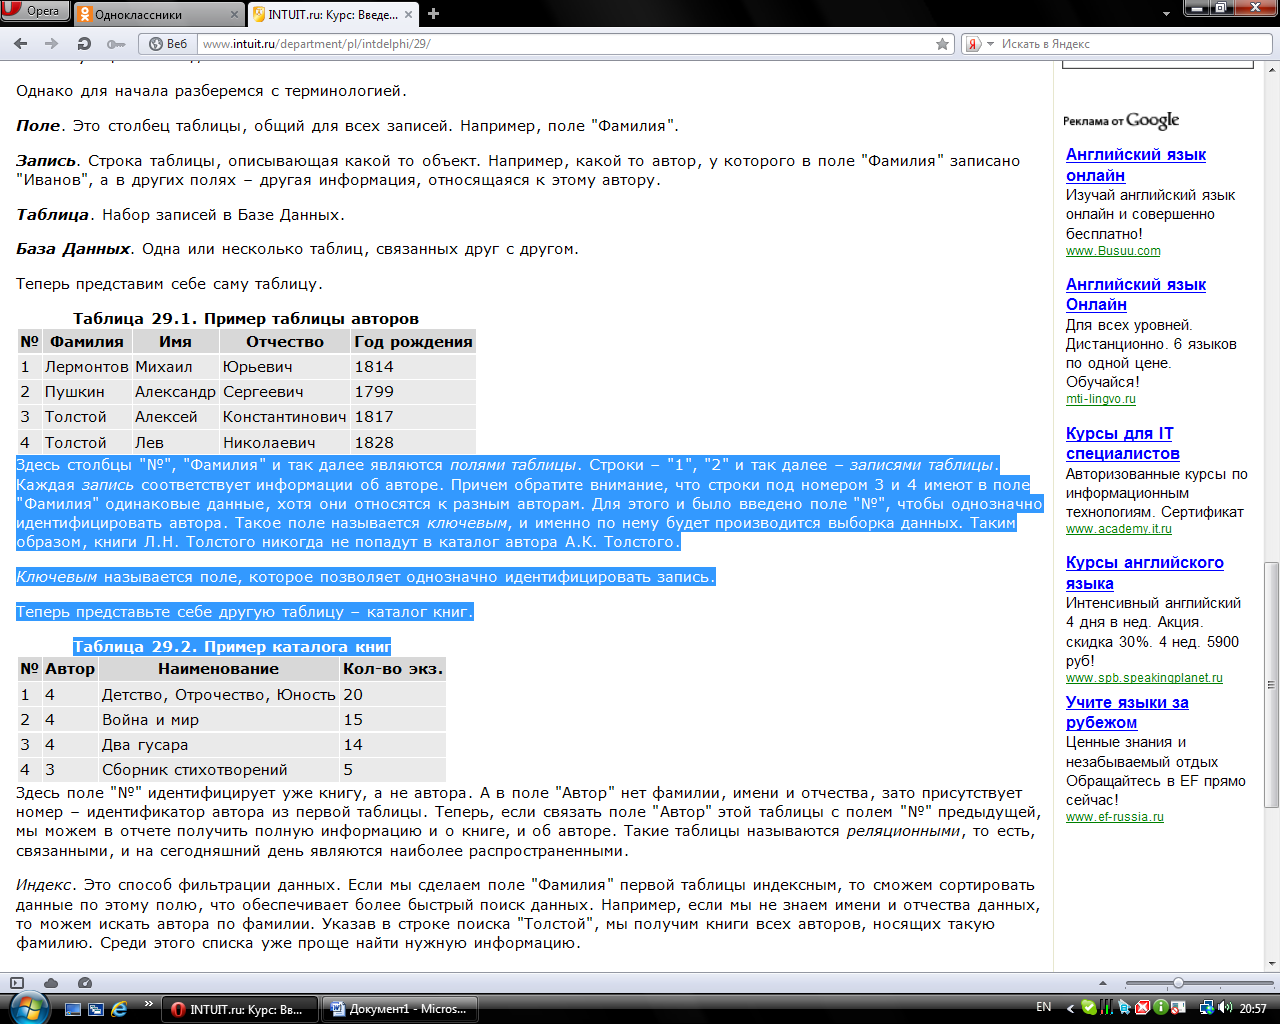This screenshot has width=1280, height=1024.
Task: Open the Opera main menu button
Action: coord(35,11)
